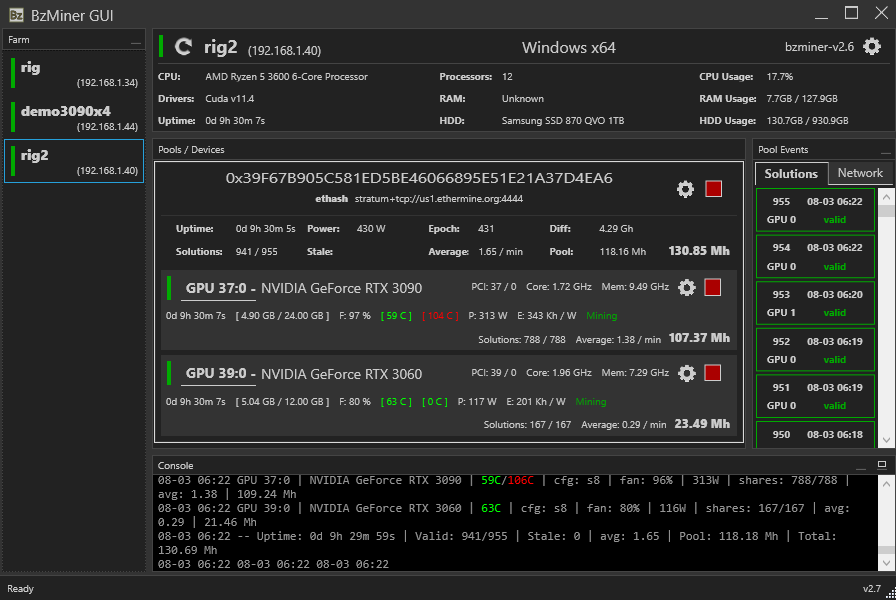The width and height of the screenshot is (896, 600).
Task: Click the BzMiner app icon in title bar
Action: coord(16,15)
